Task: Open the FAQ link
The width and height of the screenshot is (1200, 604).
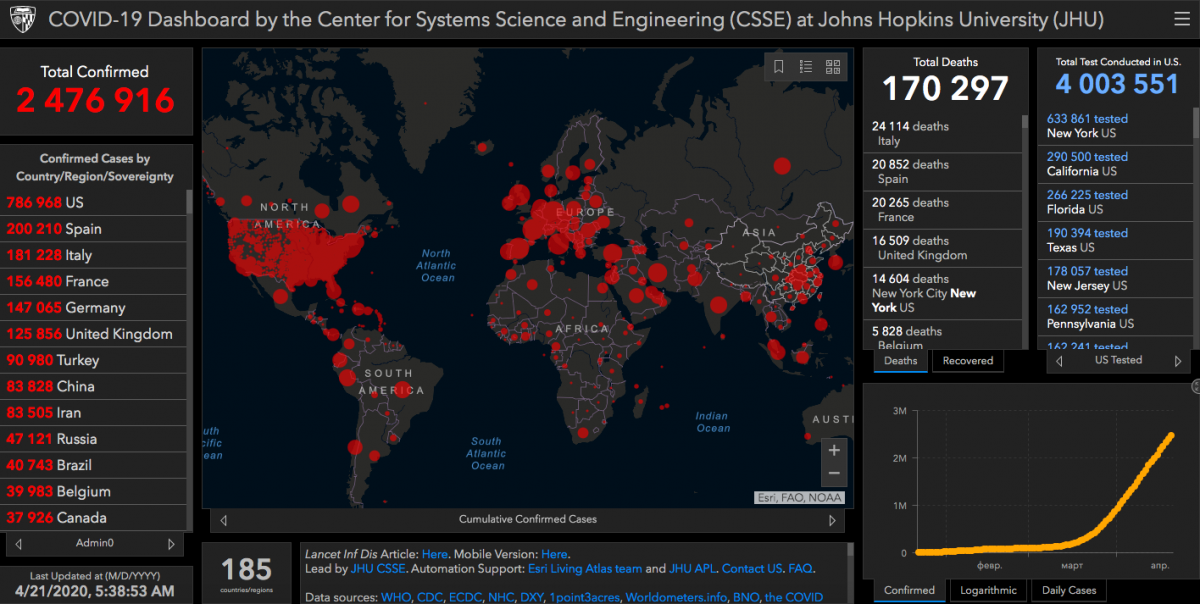Action: click(x=800, y=568)
